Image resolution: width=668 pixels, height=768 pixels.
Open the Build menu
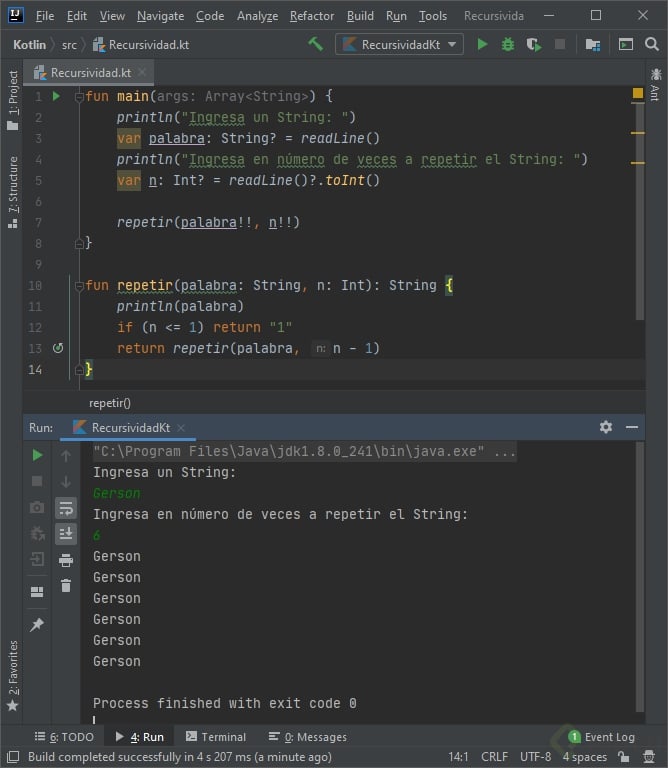(x=360, y=16)
